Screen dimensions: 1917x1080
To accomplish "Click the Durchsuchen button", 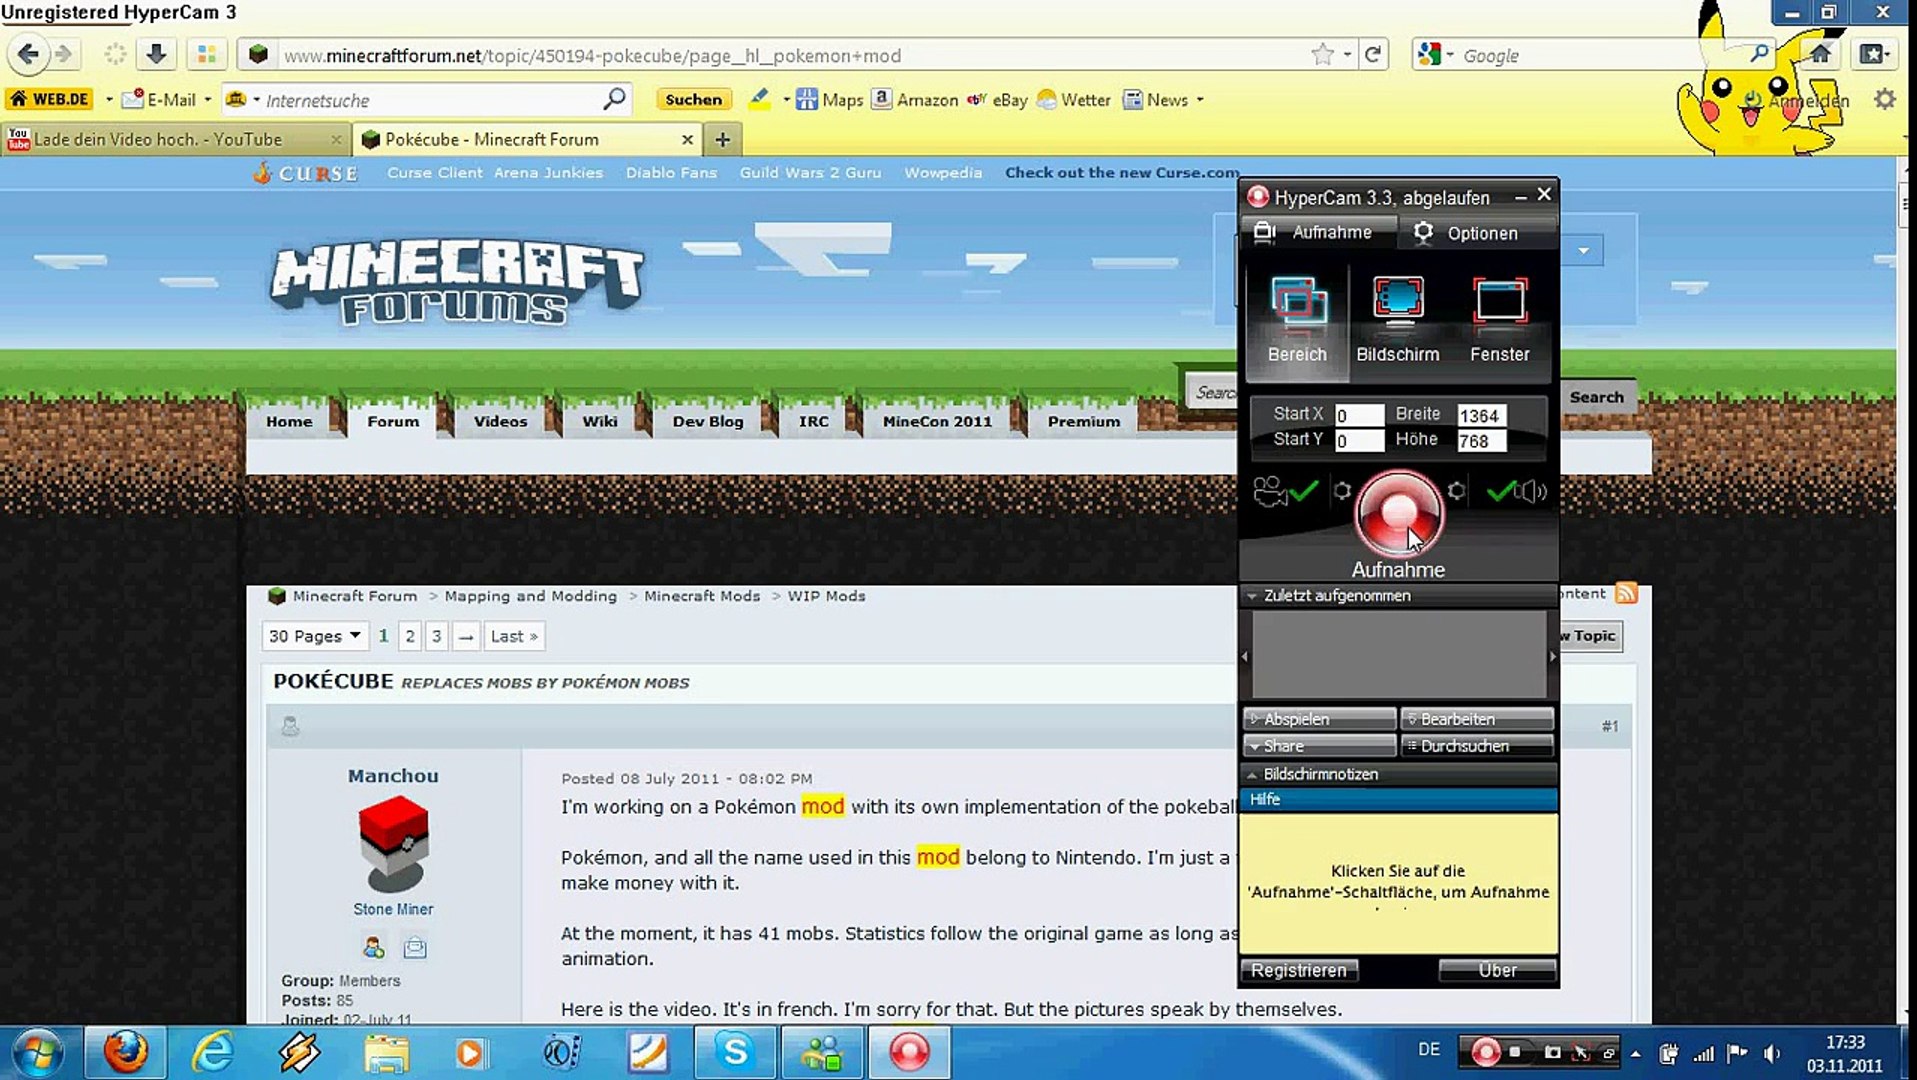I will (x=1477, y=746).
